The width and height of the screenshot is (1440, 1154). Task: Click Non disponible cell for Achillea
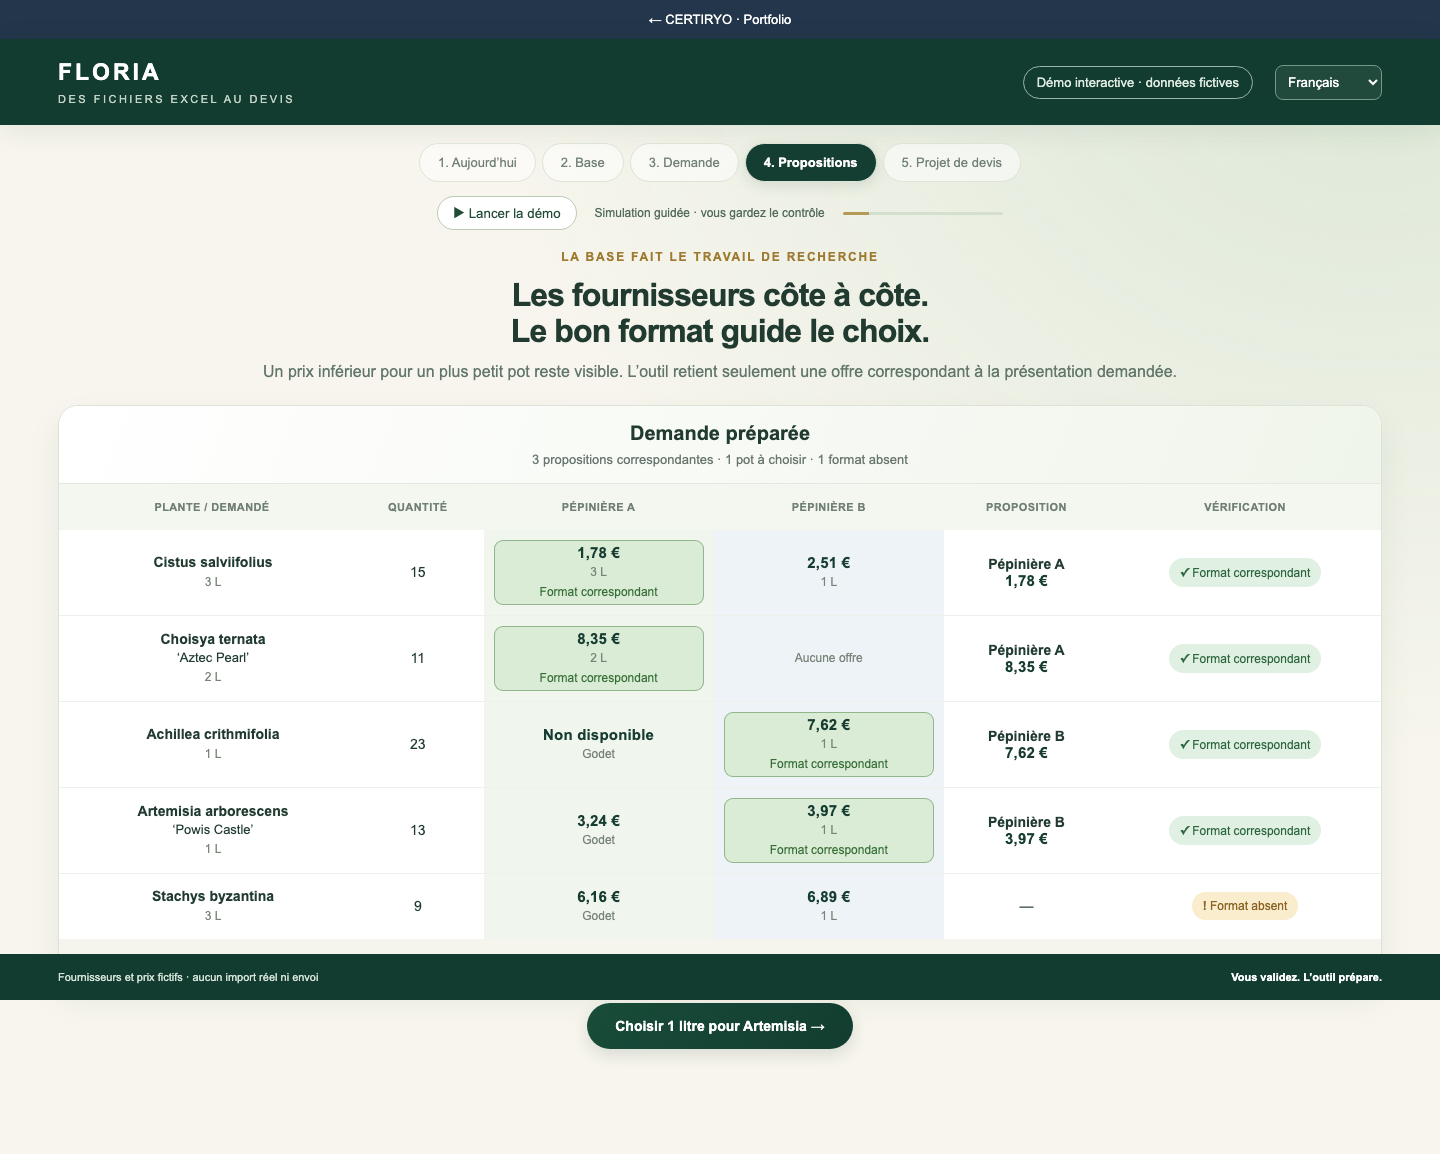(x=599, y=744)
